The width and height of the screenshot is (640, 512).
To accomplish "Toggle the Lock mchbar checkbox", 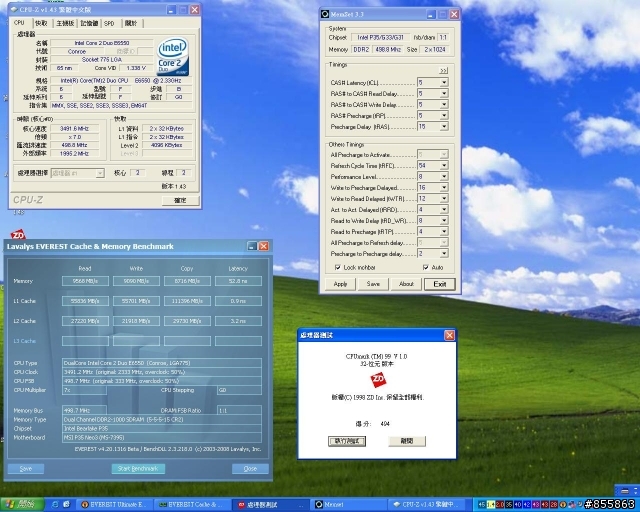I will (338, 267).
